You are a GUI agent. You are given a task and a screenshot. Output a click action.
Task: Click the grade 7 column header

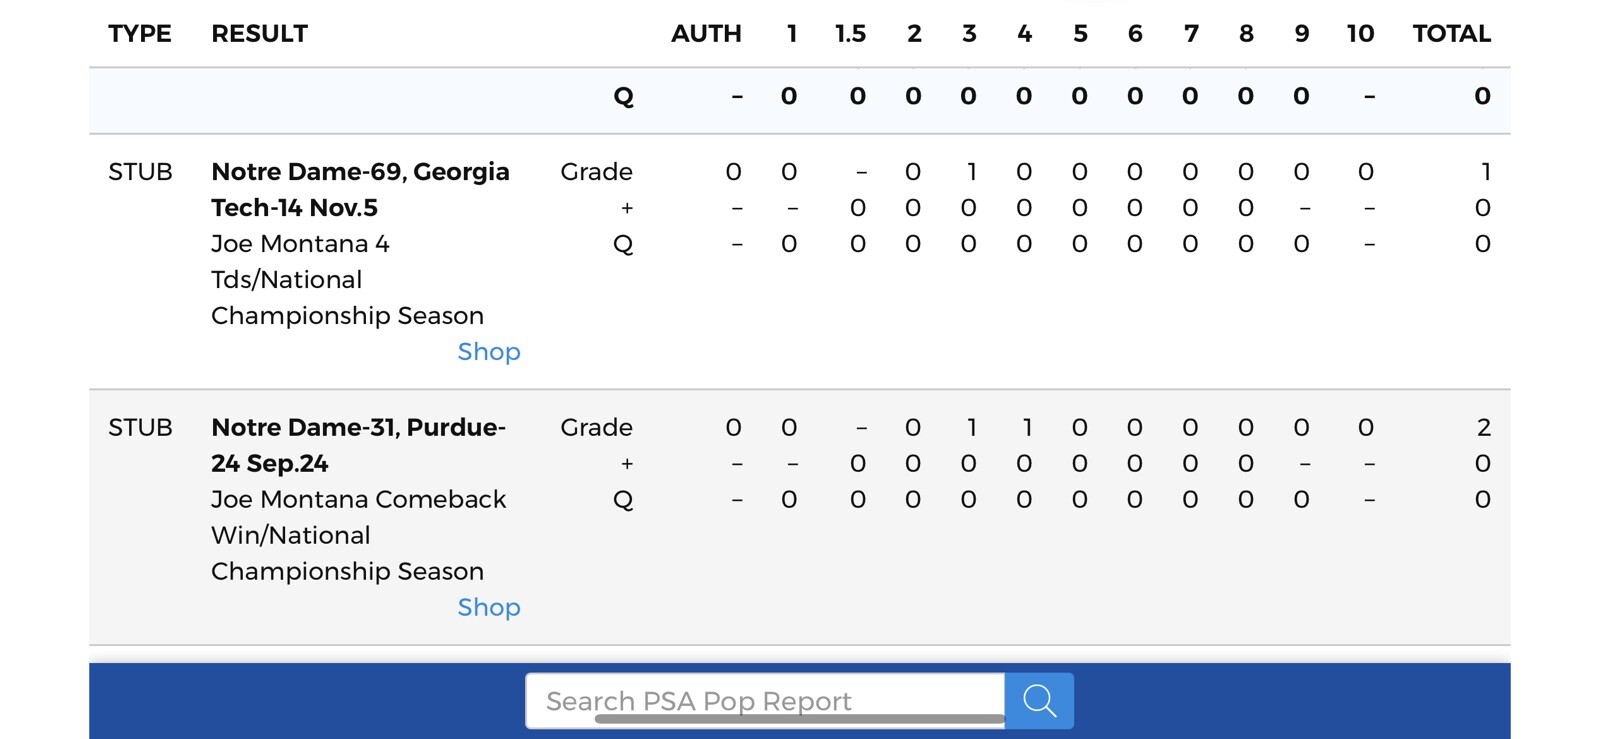pyautogui.click(x=1191, y=34)
